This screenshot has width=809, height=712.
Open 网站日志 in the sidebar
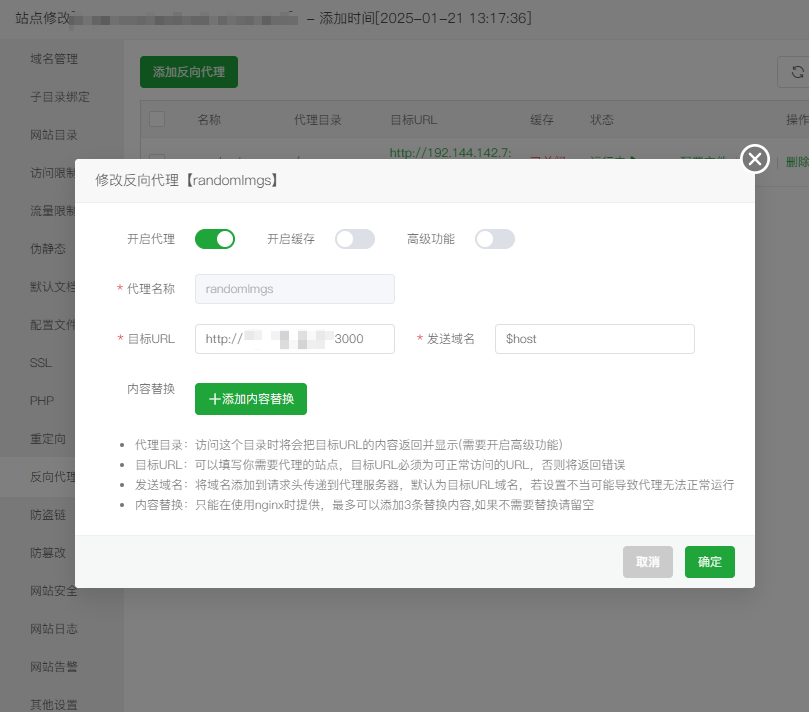click(x=54, y=629)
